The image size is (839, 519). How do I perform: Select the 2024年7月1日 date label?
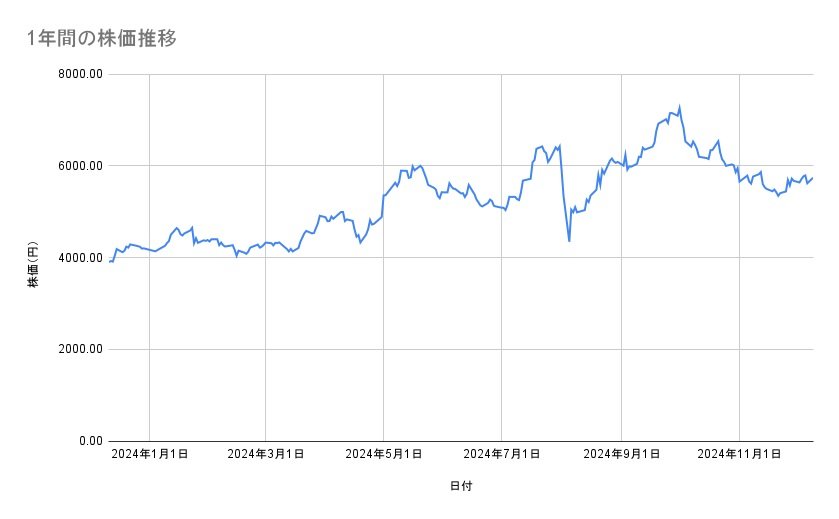coord(503,455)
